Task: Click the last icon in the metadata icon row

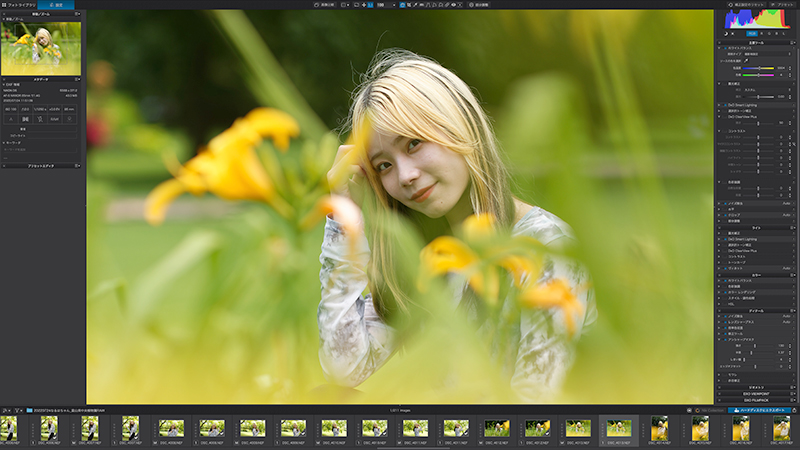Action: tap(69, 119)
